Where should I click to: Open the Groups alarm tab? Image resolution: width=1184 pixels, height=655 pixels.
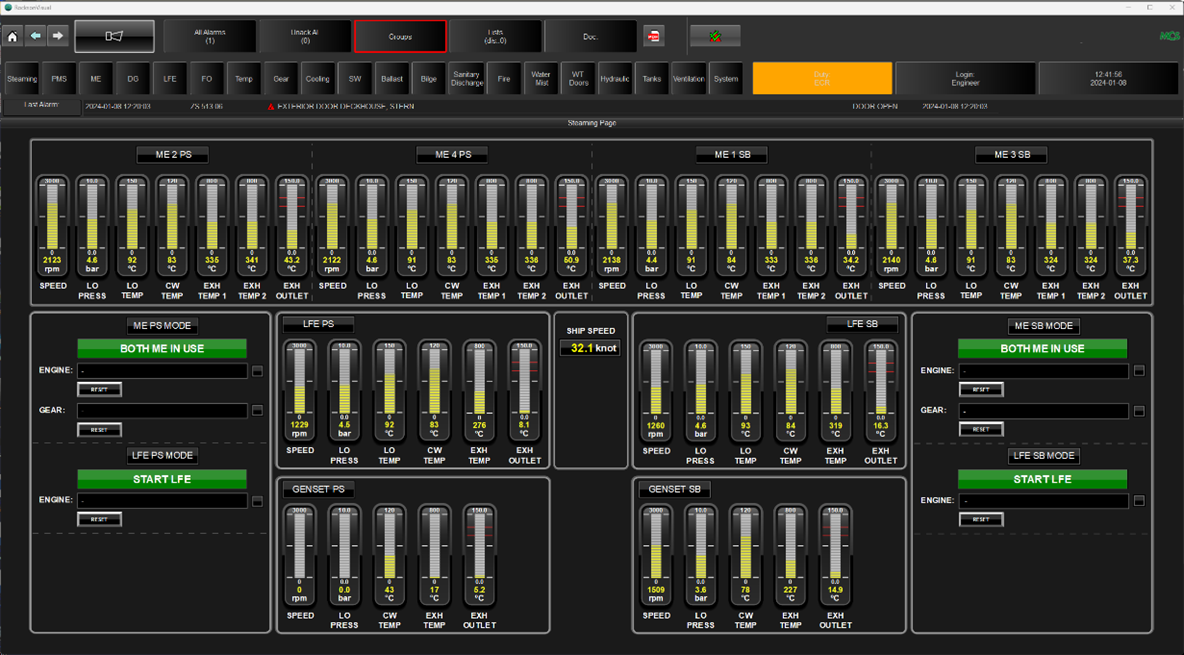(x=400, y=36)
